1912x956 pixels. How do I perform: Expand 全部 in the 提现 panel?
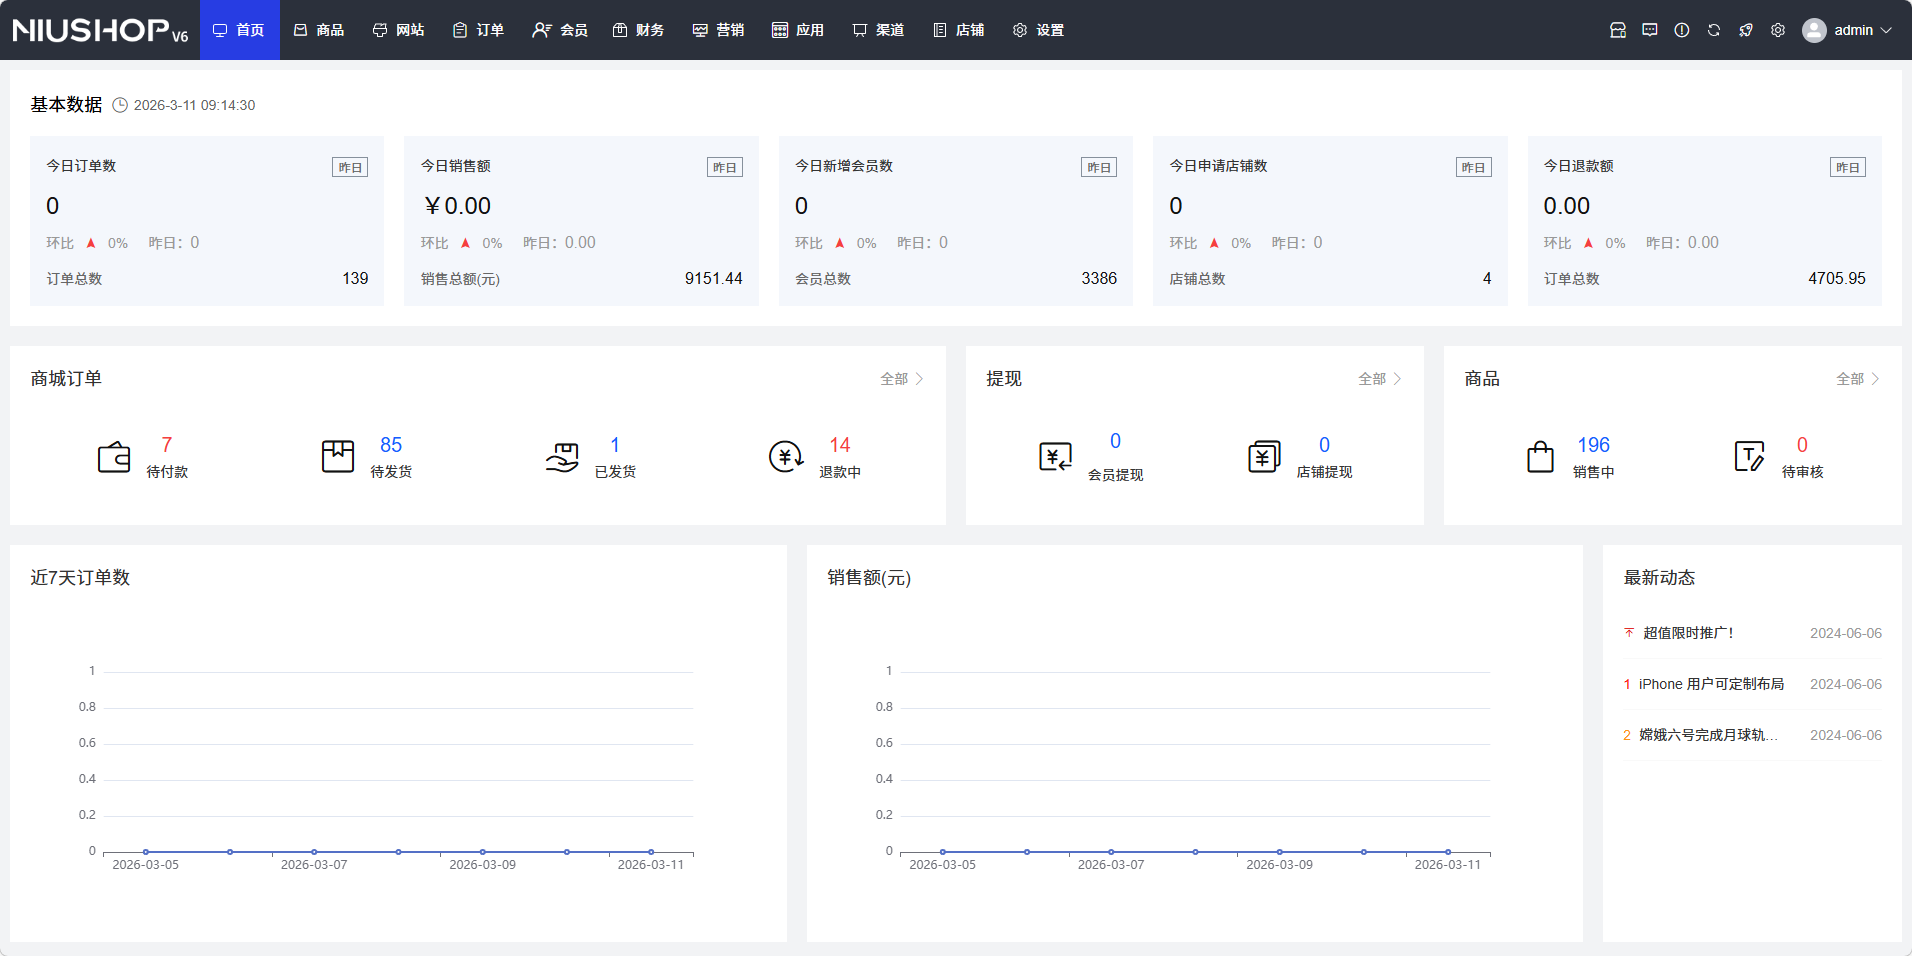[x=1379, y=379]
